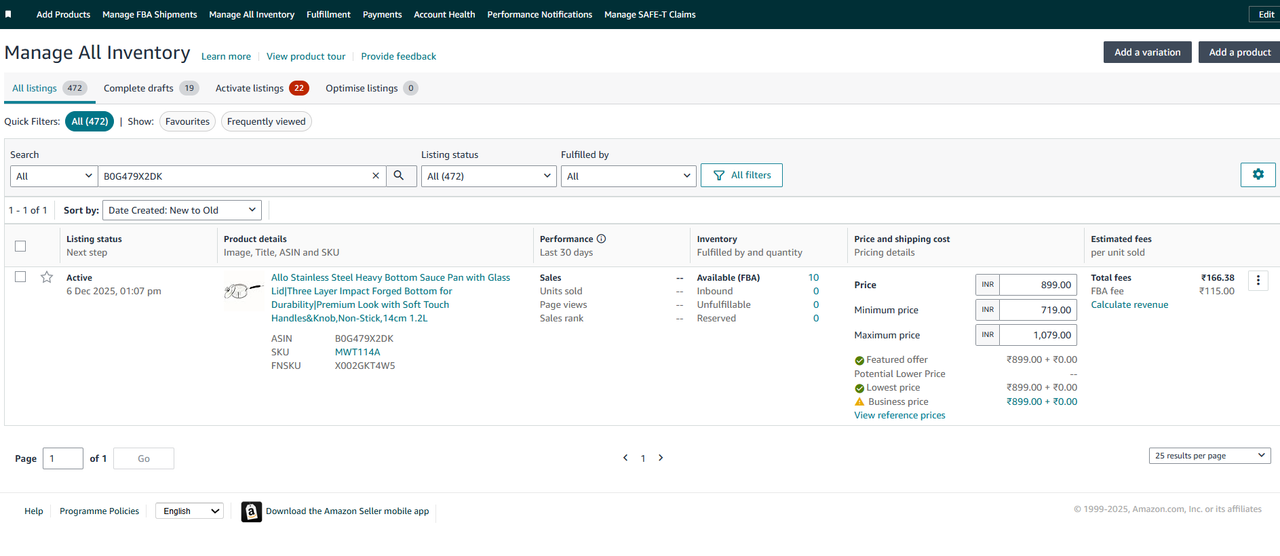The width and height of the screenshot is (1280, 556).
Task: Click the Featured offer green check icon
Action: [x=859, y=360]
